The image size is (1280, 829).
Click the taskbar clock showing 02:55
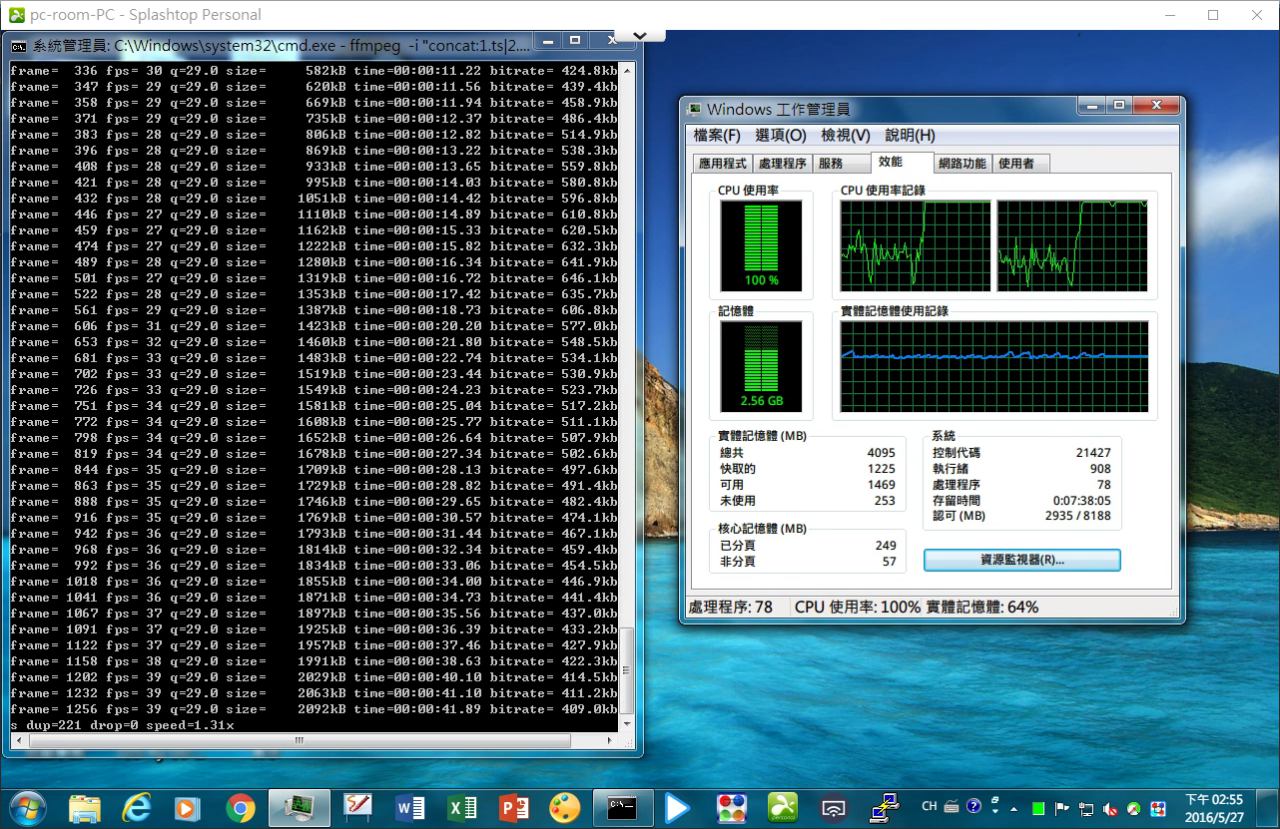[x=1213, y=807]
